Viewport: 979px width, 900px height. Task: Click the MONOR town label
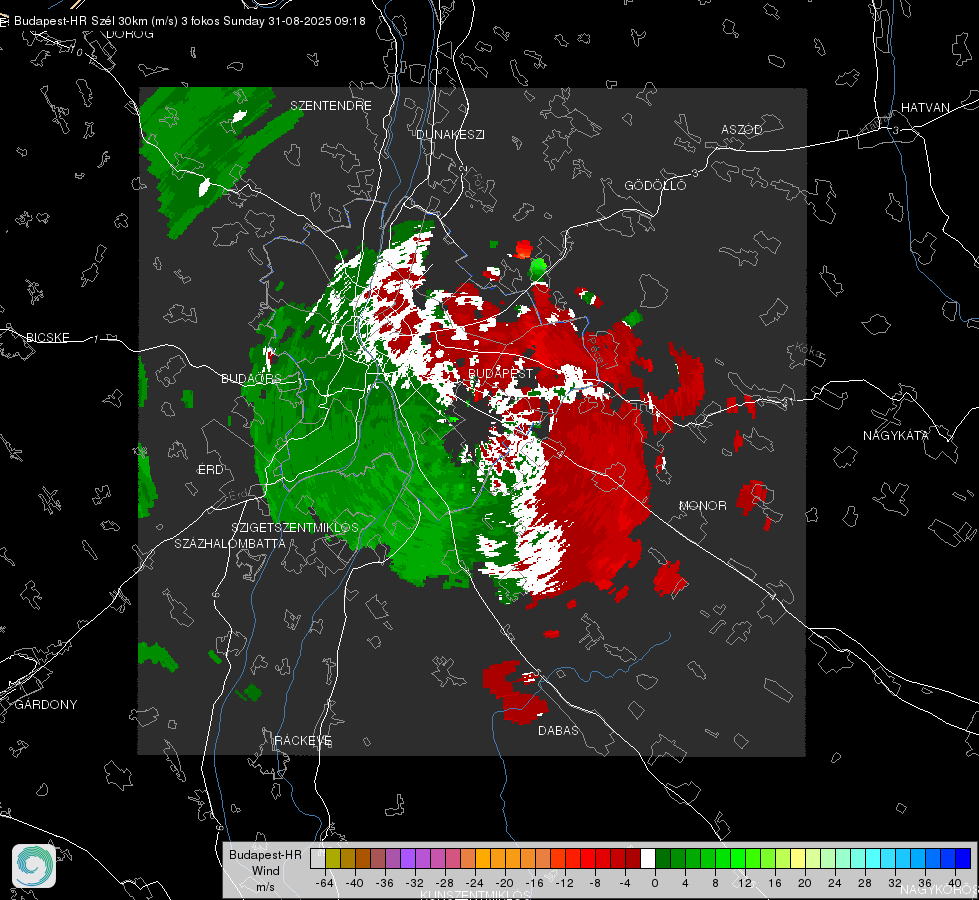click(702, 505)
